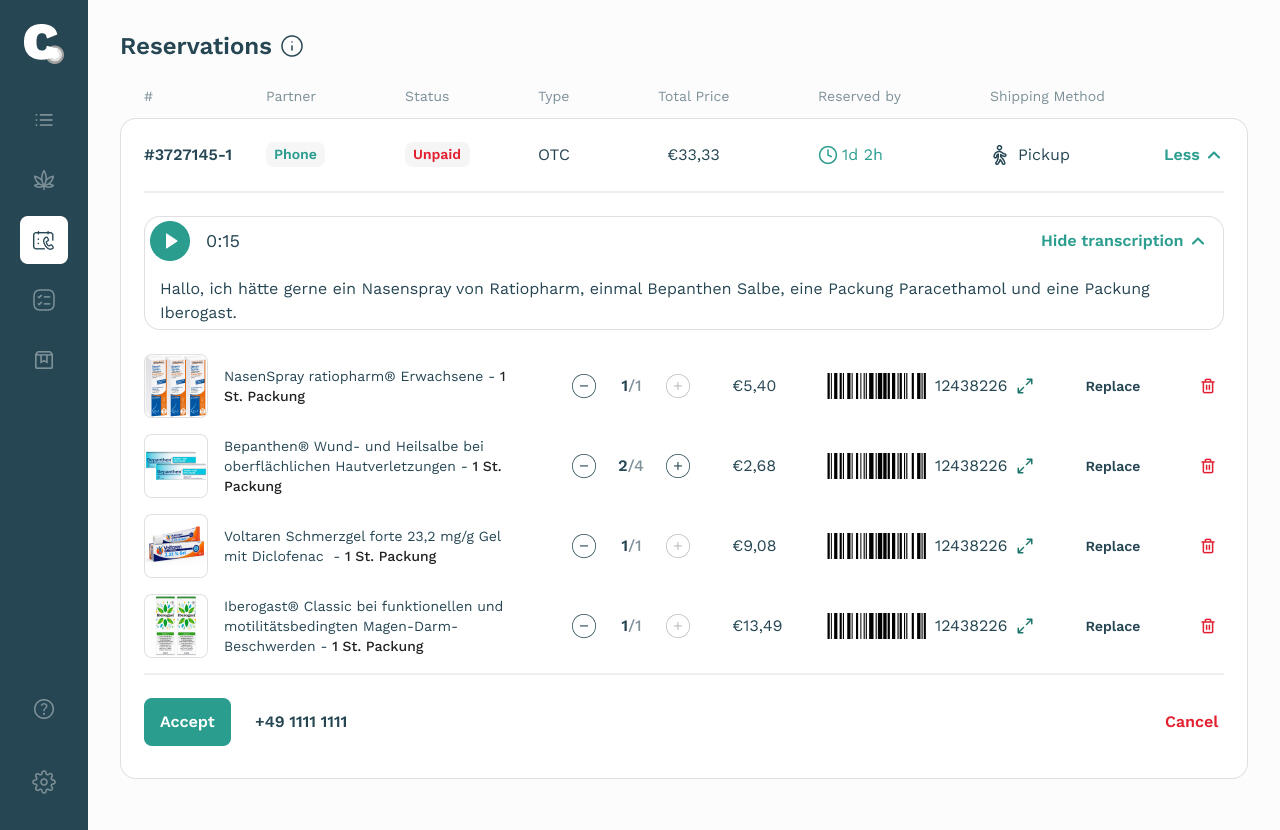Increase Bepanthen quantity with plus button
The height and width of the screenshot is (830, 1280).
678,466
